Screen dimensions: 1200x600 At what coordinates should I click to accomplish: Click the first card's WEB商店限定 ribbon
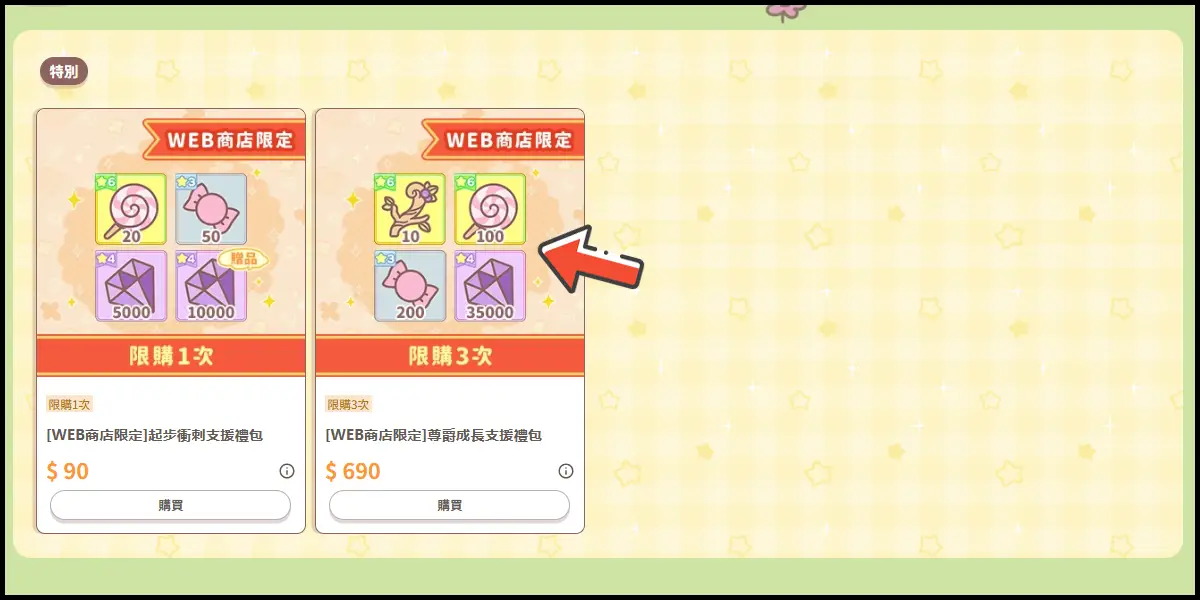[x=223, y=139]
